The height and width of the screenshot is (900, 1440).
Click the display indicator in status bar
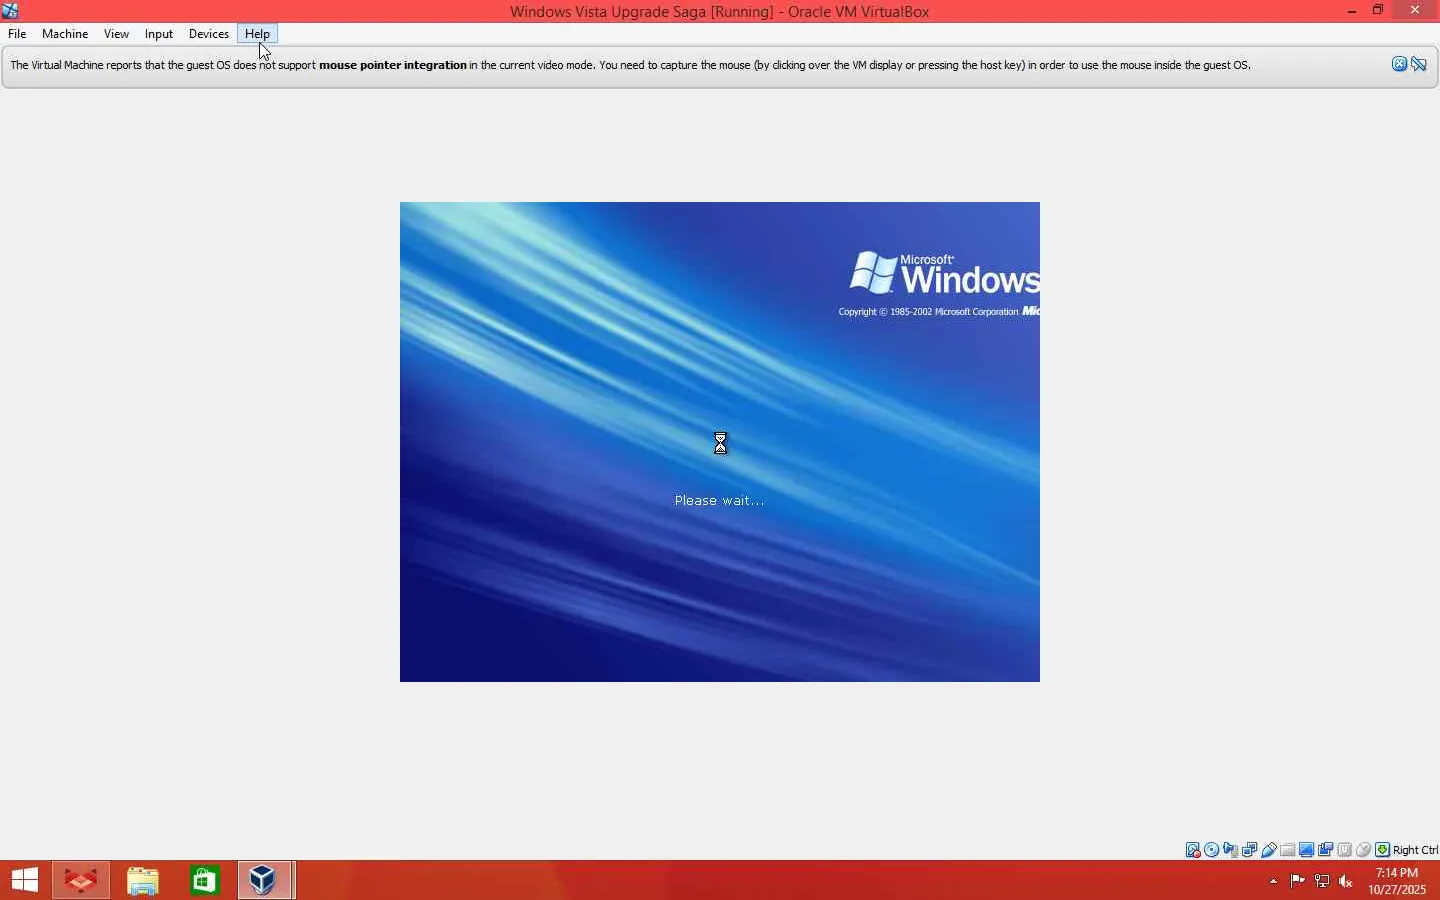(1307, 850)
